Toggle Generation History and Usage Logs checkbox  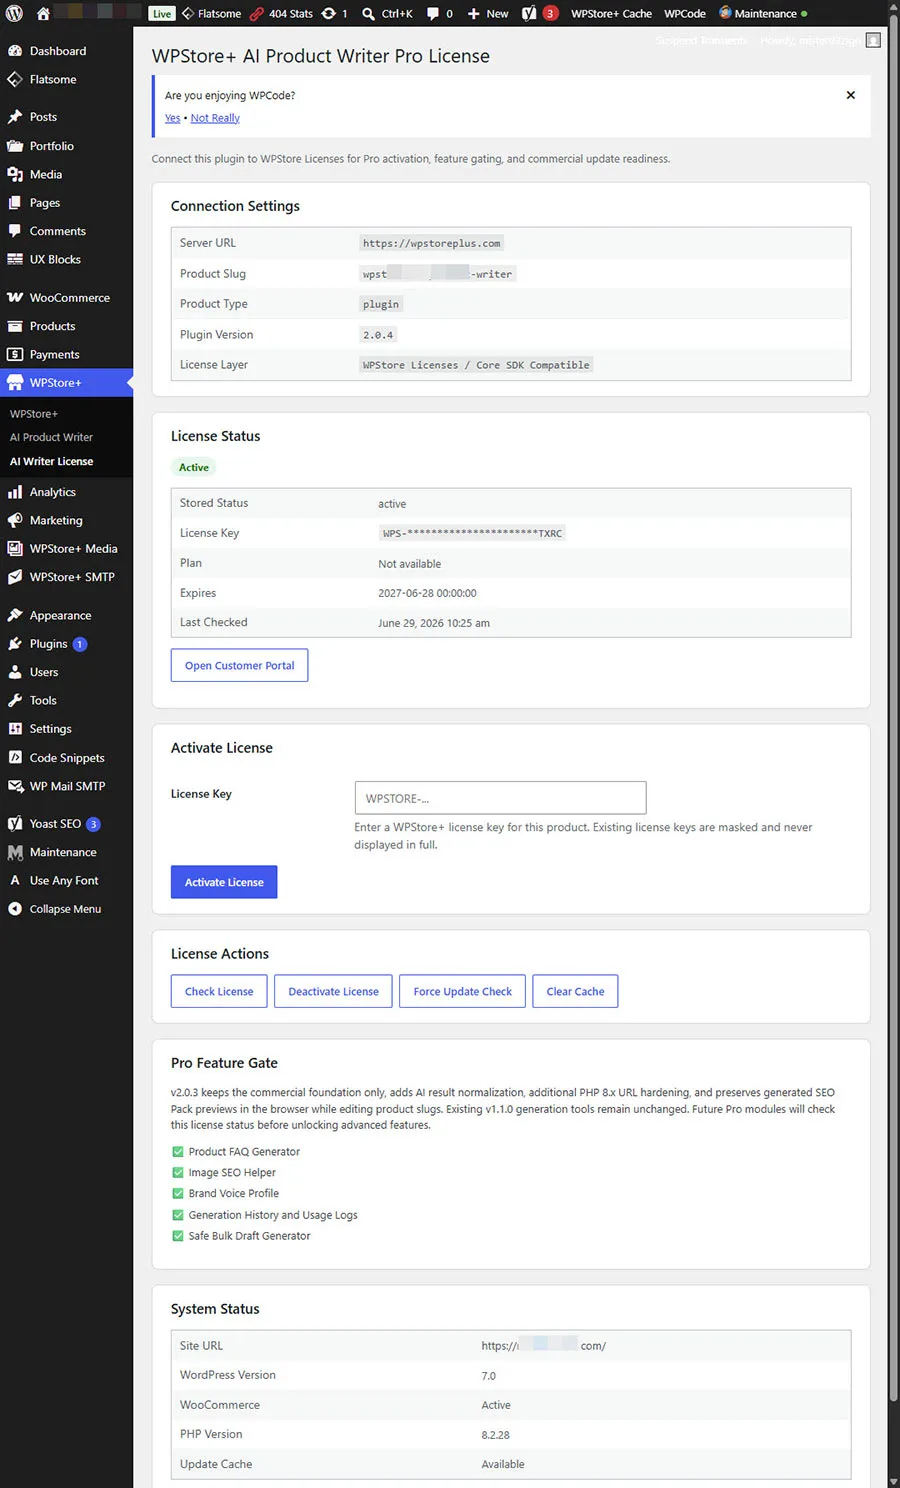coord(178,1215)
